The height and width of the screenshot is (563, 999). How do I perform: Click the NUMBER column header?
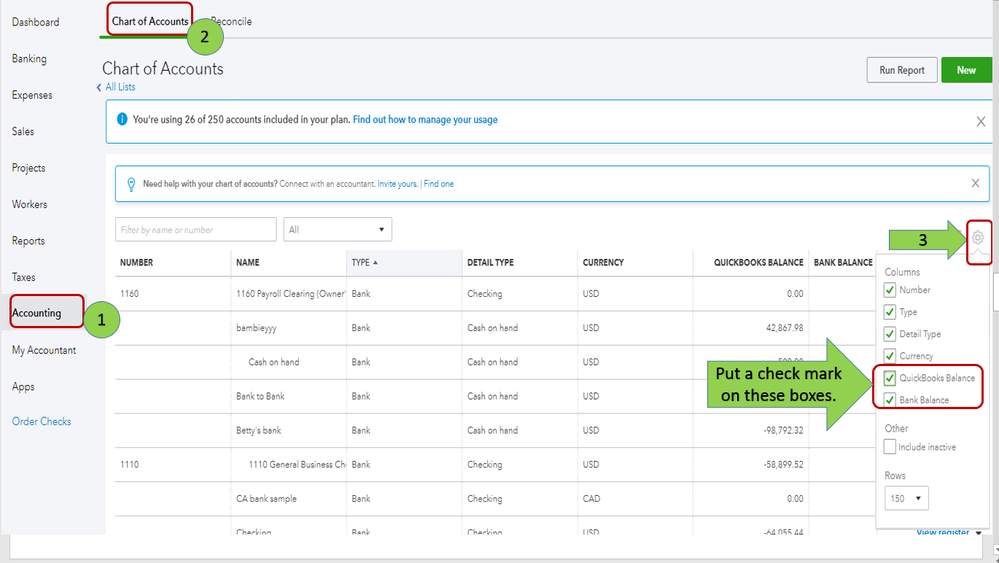click(x=136, y=262)
